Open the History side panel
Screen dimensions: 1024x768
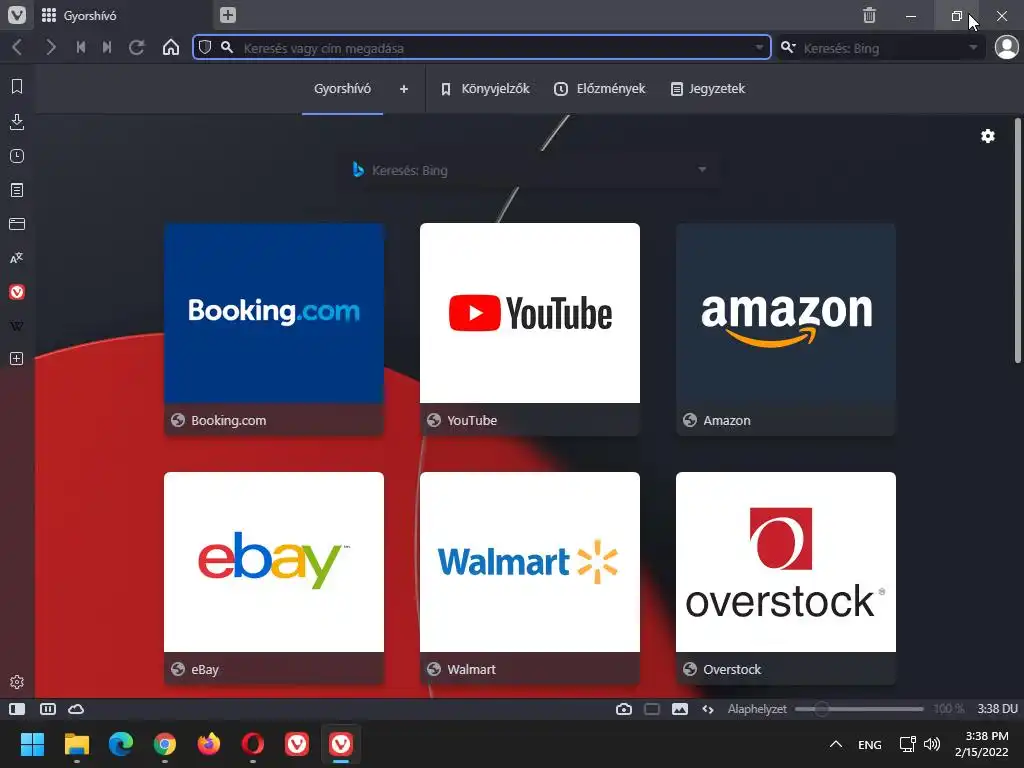(17, 156)
